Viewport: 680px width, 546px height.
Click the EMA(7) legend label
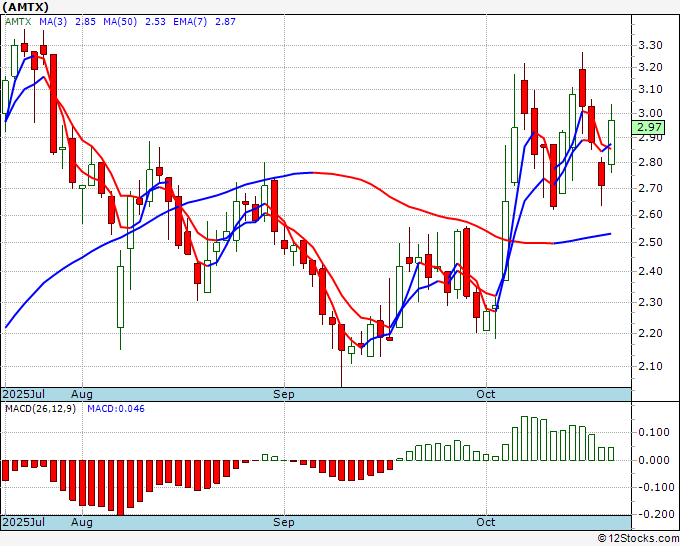point(190,22)
